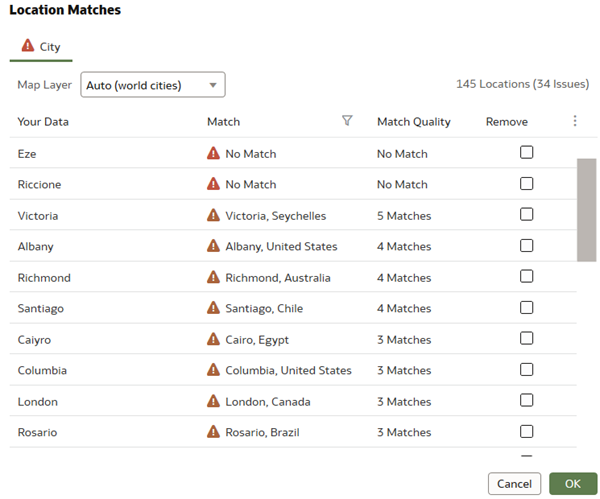Open the three-dot options menu
Image resolution: width=600 pixels, height=499 pixels.
(575, 121)
